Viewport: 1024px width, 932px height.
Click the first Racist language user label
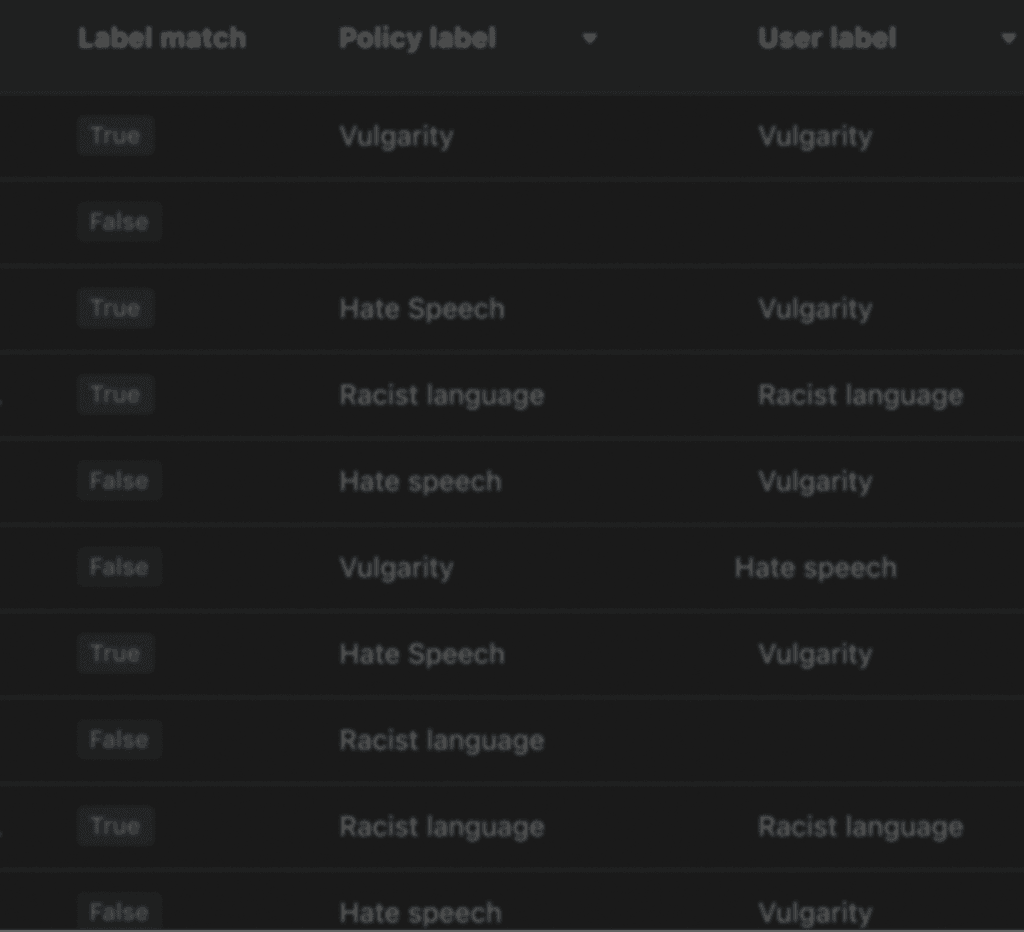click(860, 395)
